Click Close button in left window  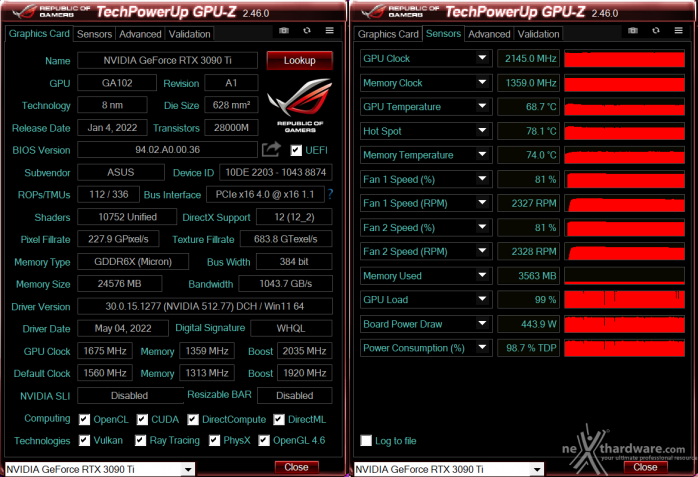click(296, 467)
